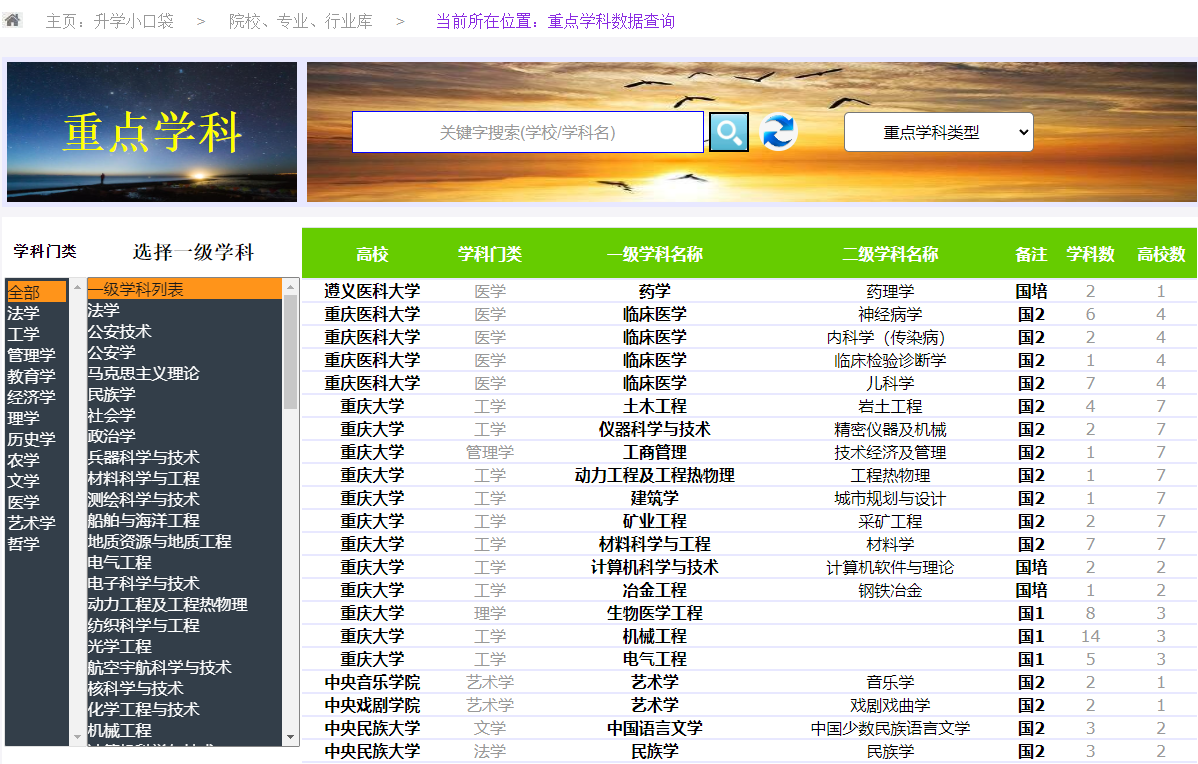
Task: Choose 材料科学与技术 from first-level discipline list
Action: click(143, 478)
